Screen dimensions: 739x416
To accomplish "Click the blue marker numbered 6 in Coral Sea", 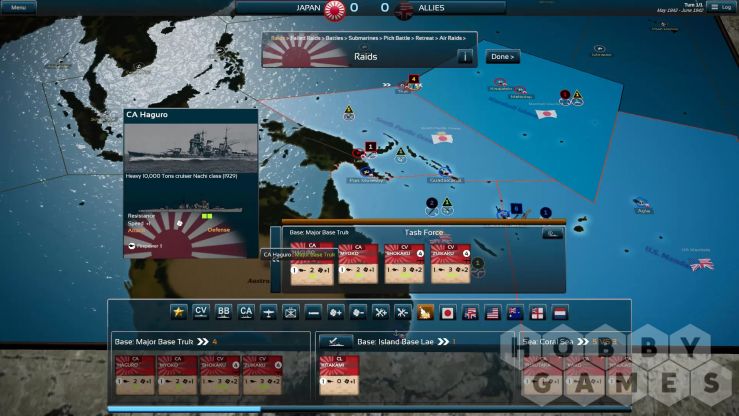I will [517, 208].
